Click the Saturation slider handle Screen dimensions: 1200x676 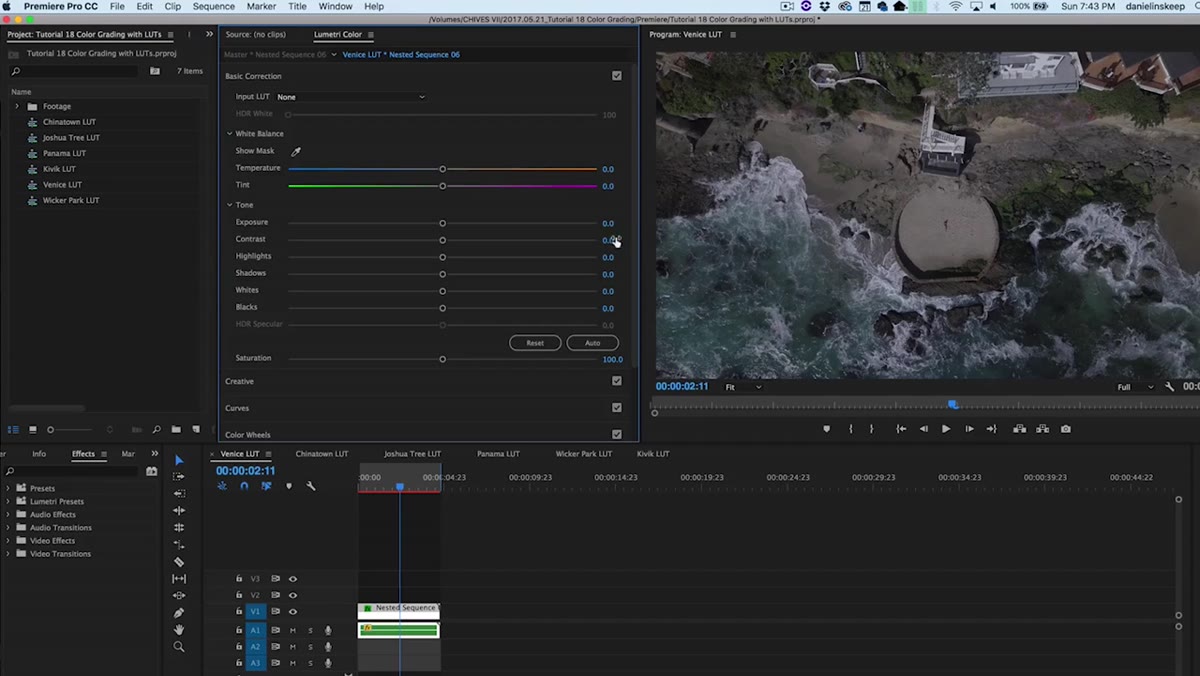(442, 359)
